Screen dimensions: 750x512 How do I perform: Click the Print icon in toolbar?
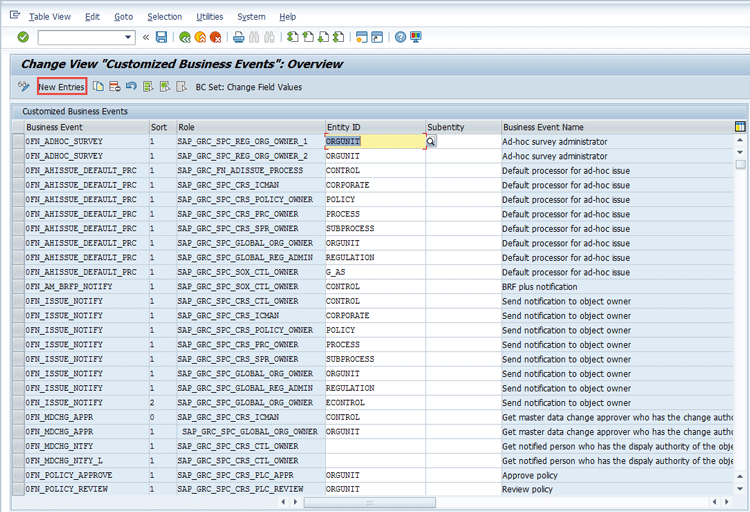pos(239,37)
